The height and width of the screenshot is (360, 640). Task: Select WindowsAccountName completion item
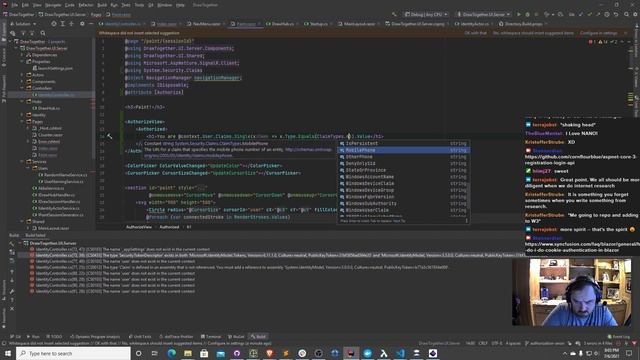point(403,177)
